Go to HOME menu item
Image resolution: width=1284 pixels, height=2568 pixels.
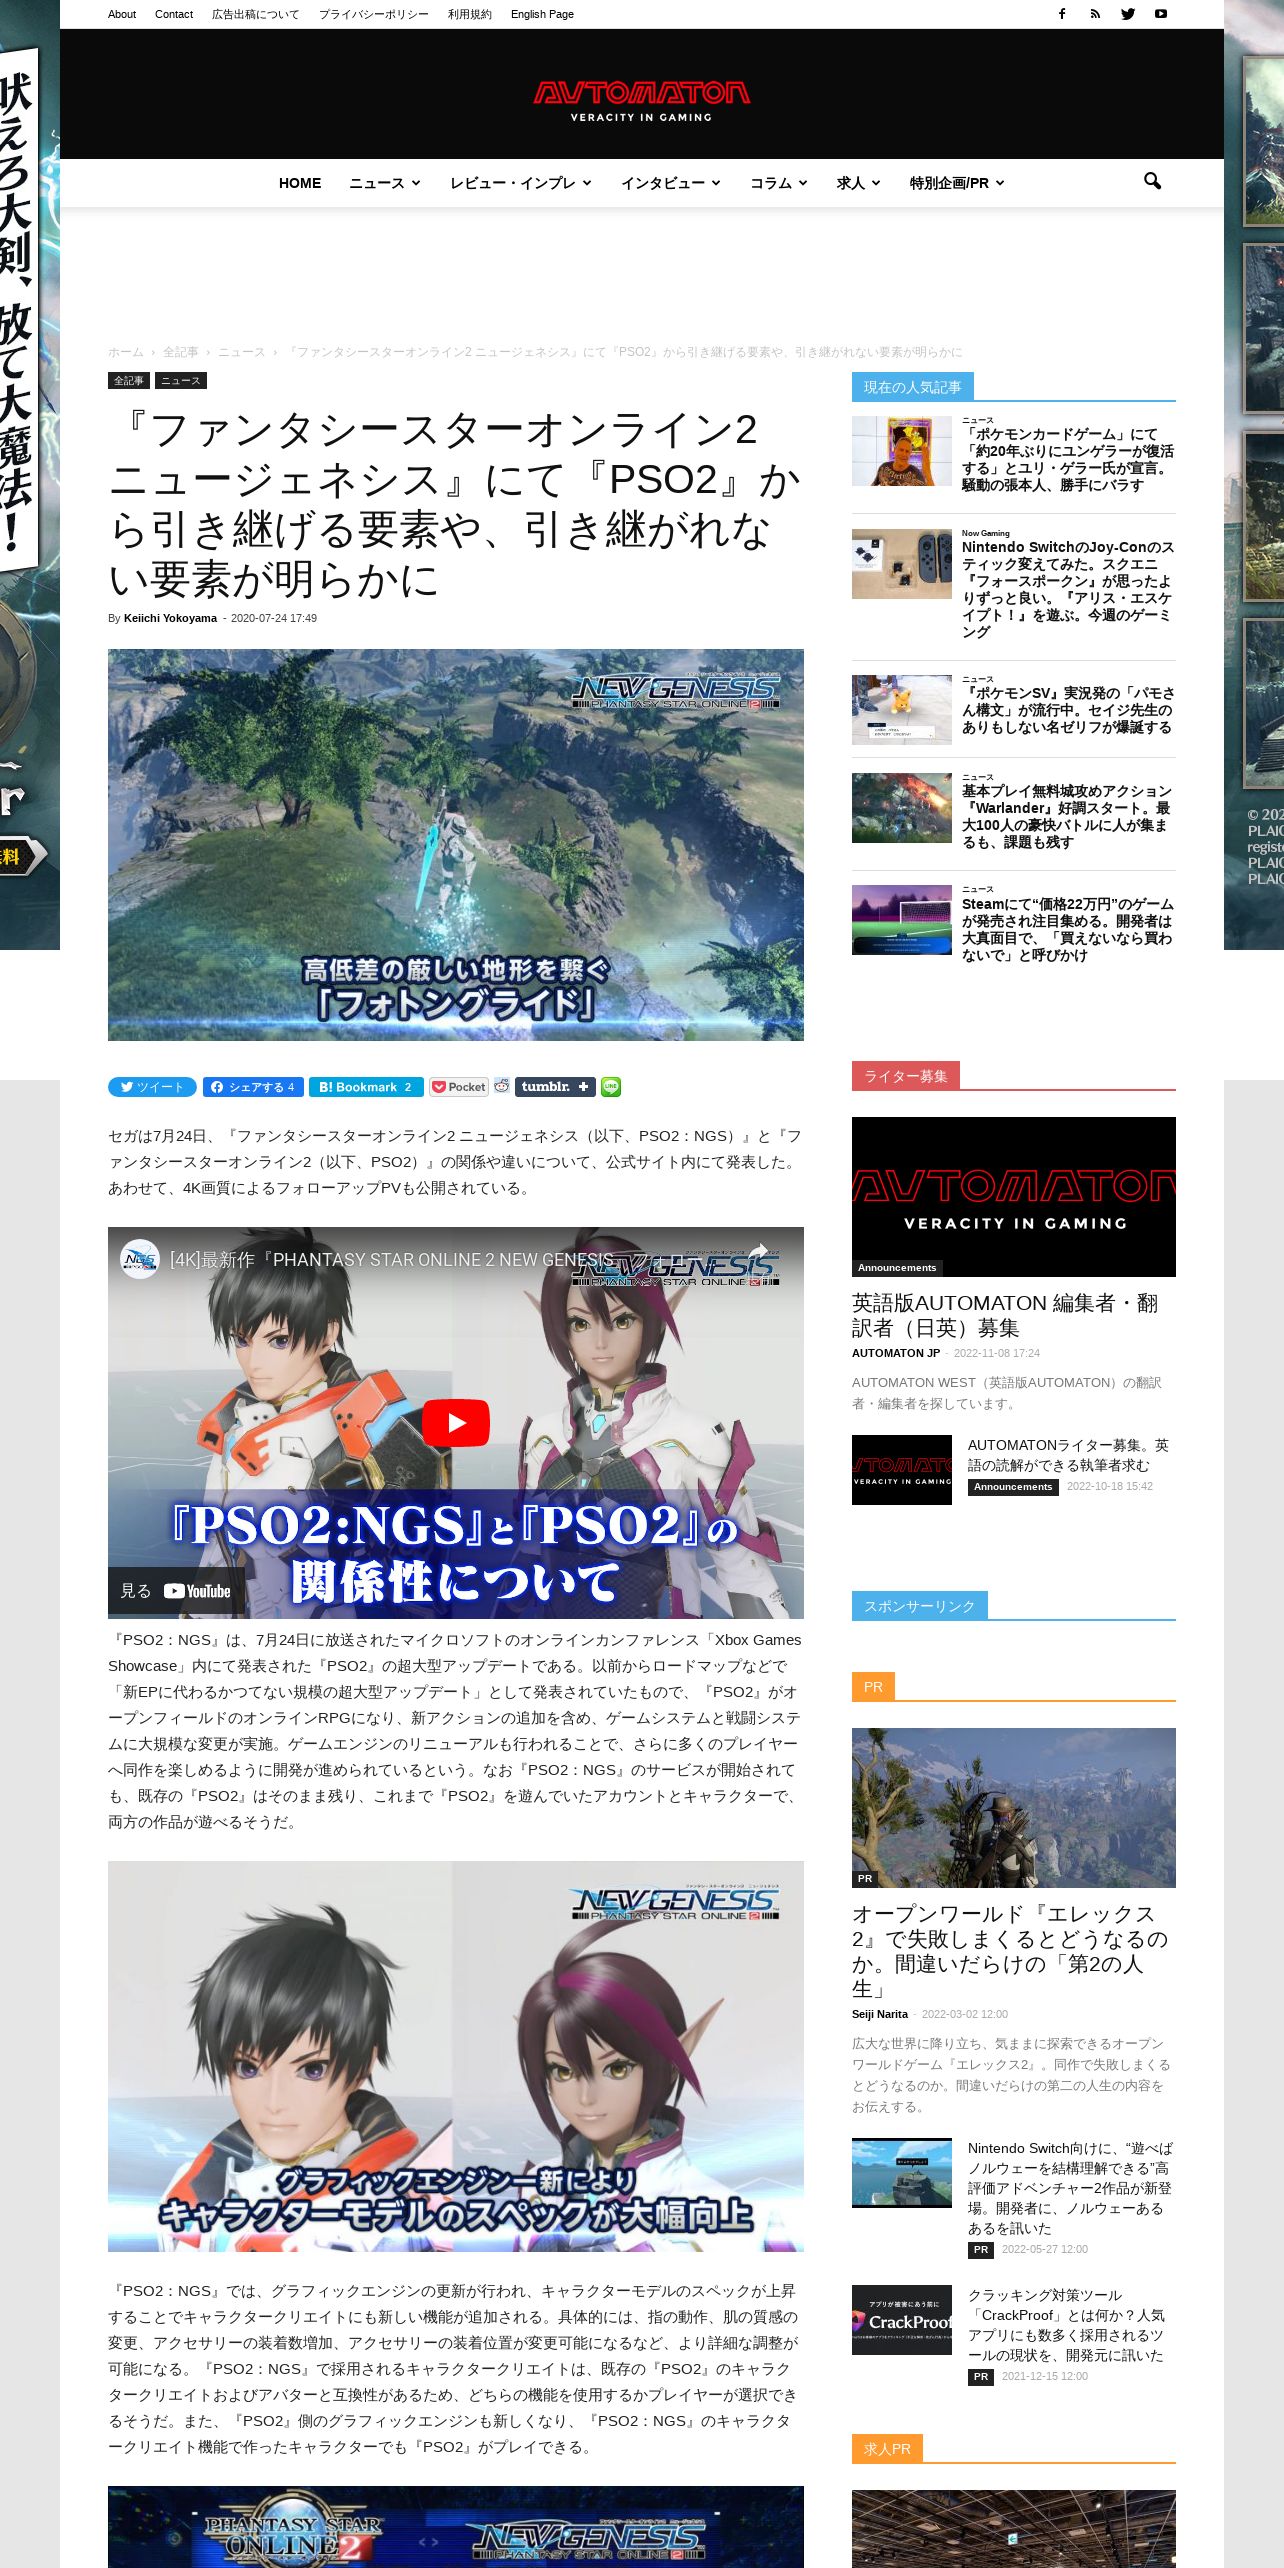point(300,183)
